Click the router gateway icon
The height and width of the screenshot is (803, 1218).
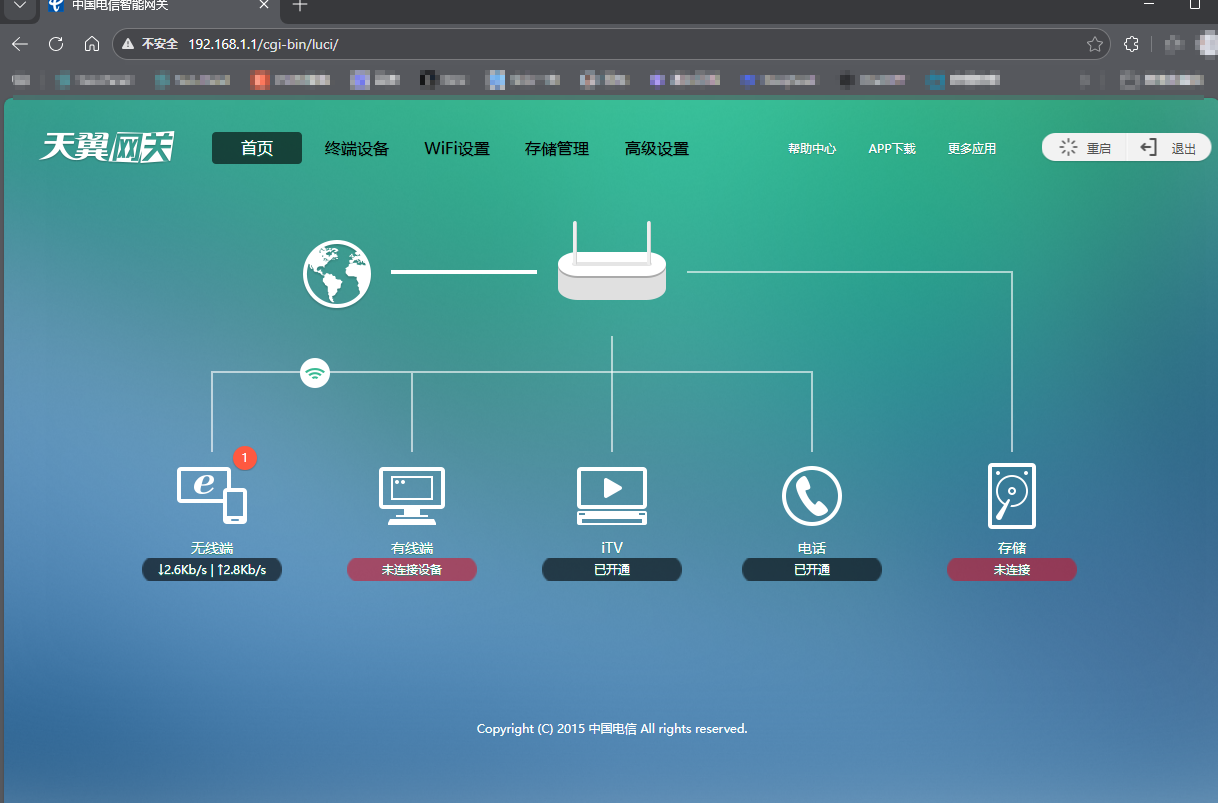(612, 261)
